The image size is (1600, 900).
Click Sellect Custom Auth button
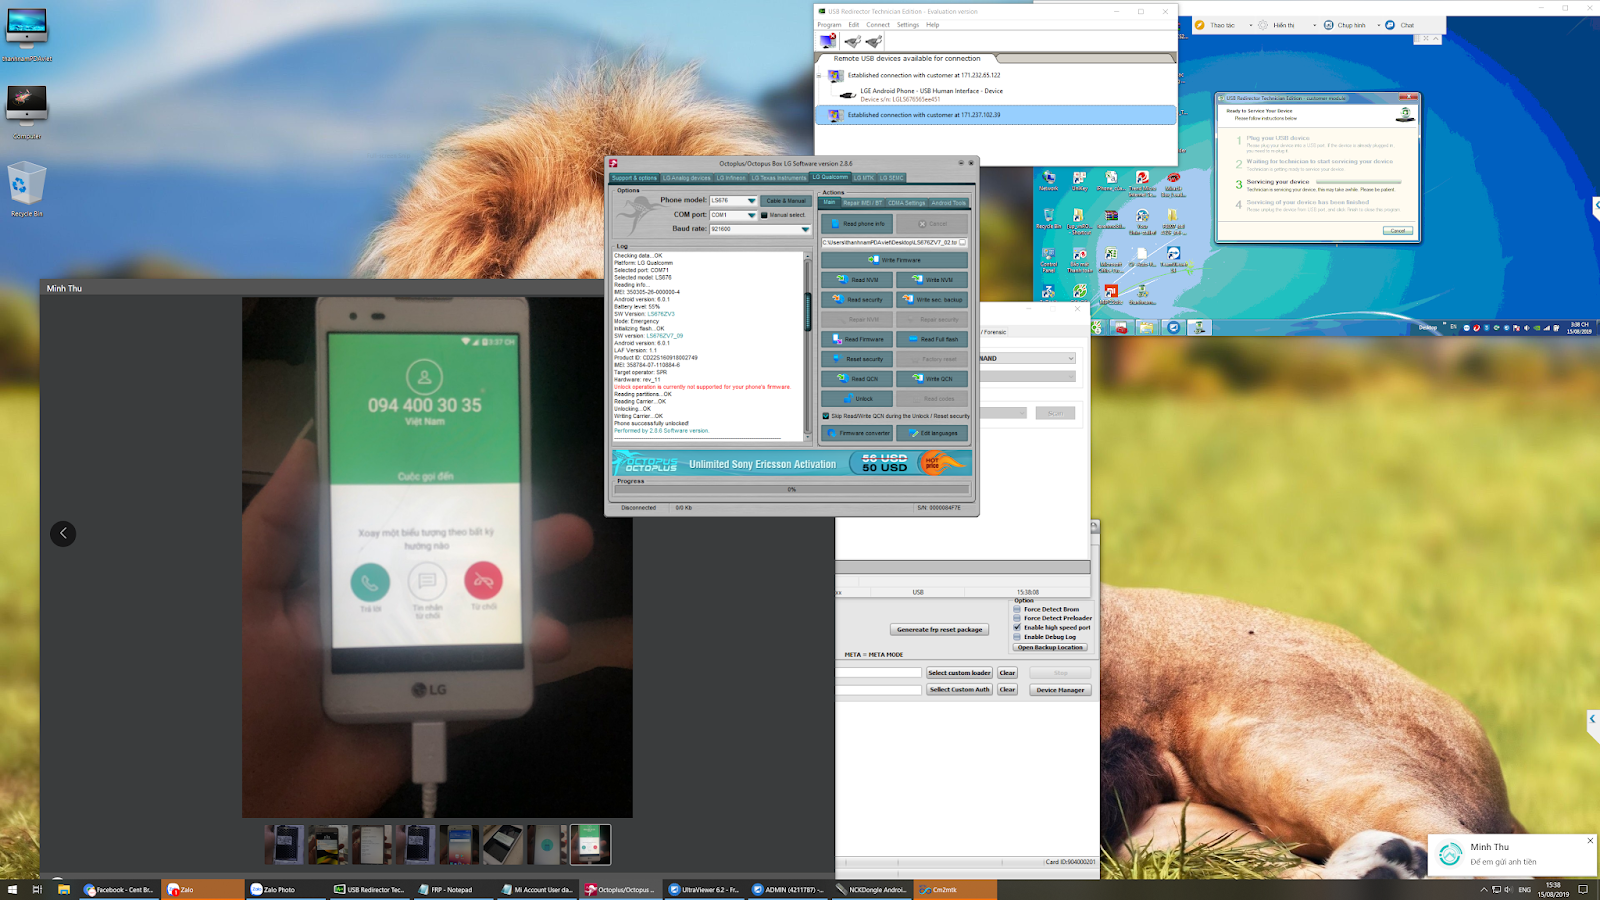pos(959,690)
